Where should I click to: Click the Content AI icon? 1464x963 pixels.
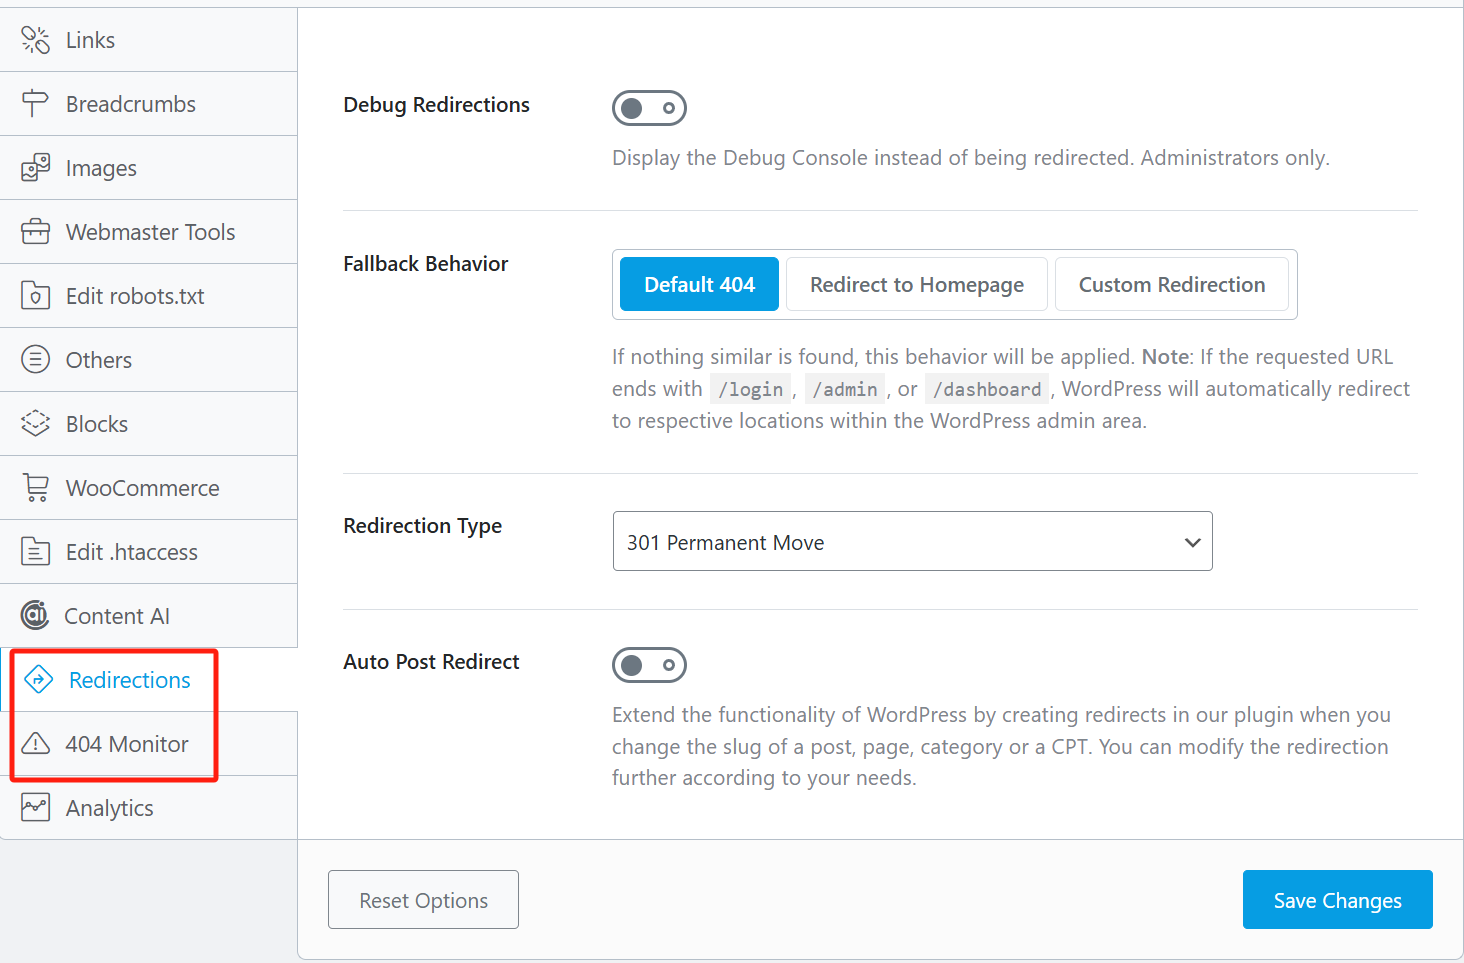pos(35,615)
